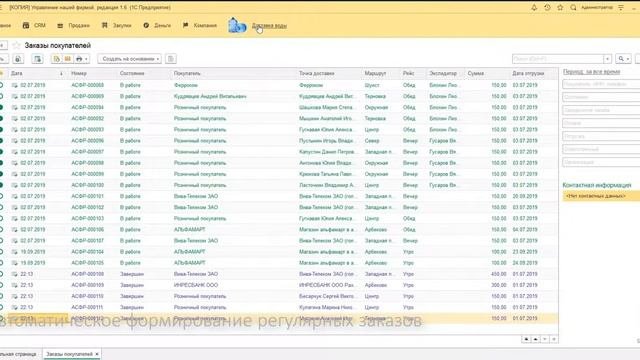Click the report icon after Создать на основании

pyautogui.click(x=171, y=59)
